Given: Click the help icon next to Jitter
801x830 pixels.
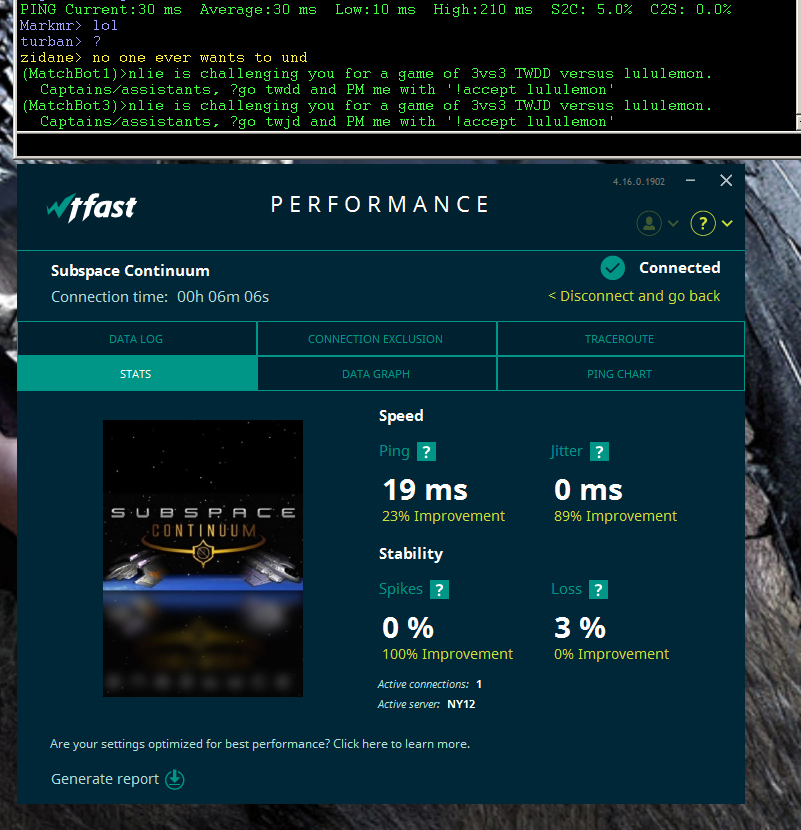Looking at the screenshot, I should pos(599,452).
